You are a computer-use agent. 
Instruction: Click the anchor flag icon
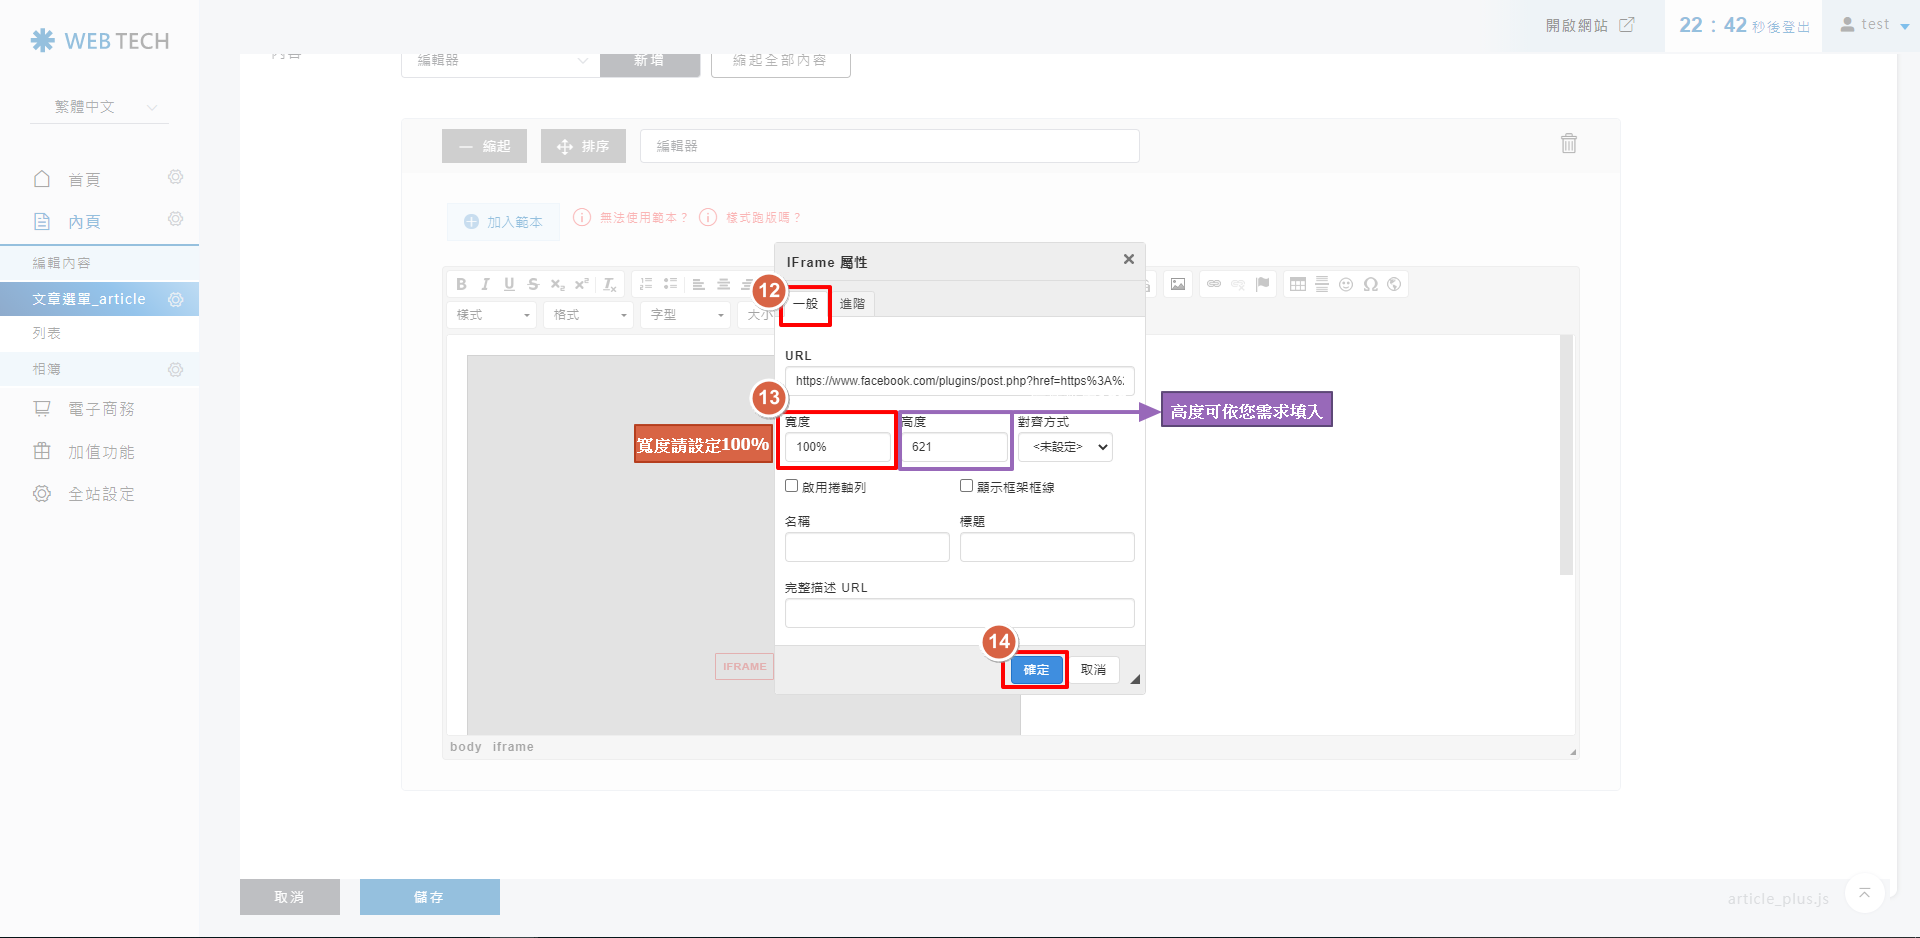(x=1262, y=285)
